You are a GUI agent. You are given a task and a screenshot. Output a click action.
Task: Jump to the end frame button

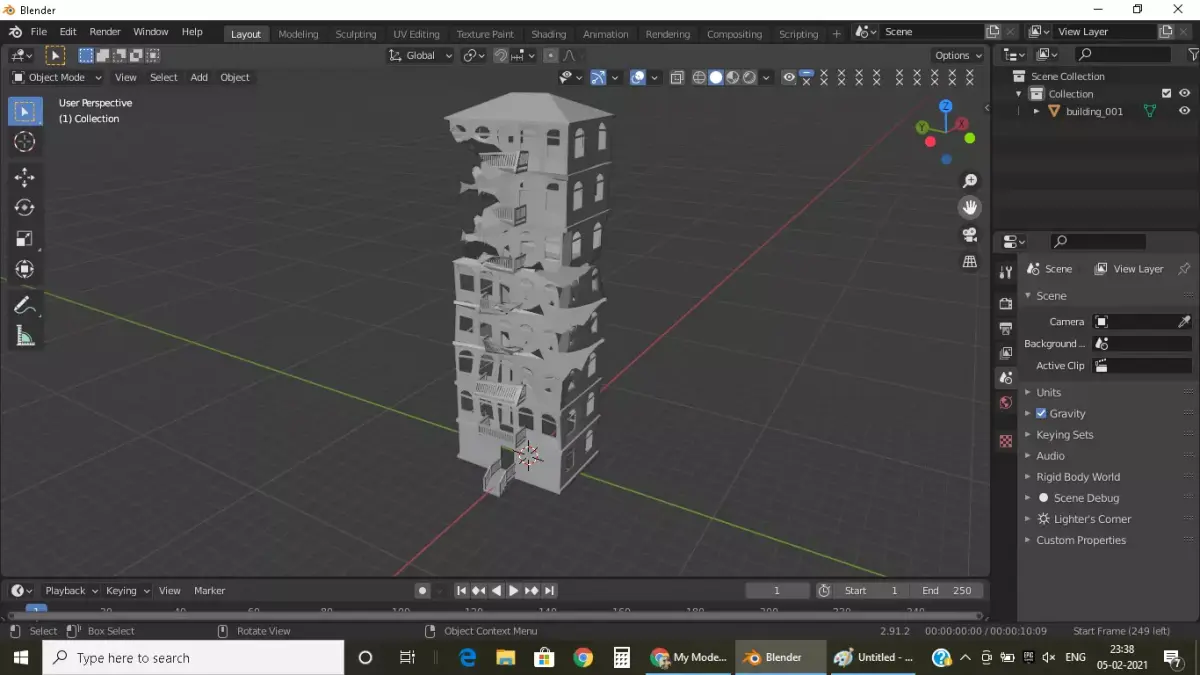[x=550, y=591]
